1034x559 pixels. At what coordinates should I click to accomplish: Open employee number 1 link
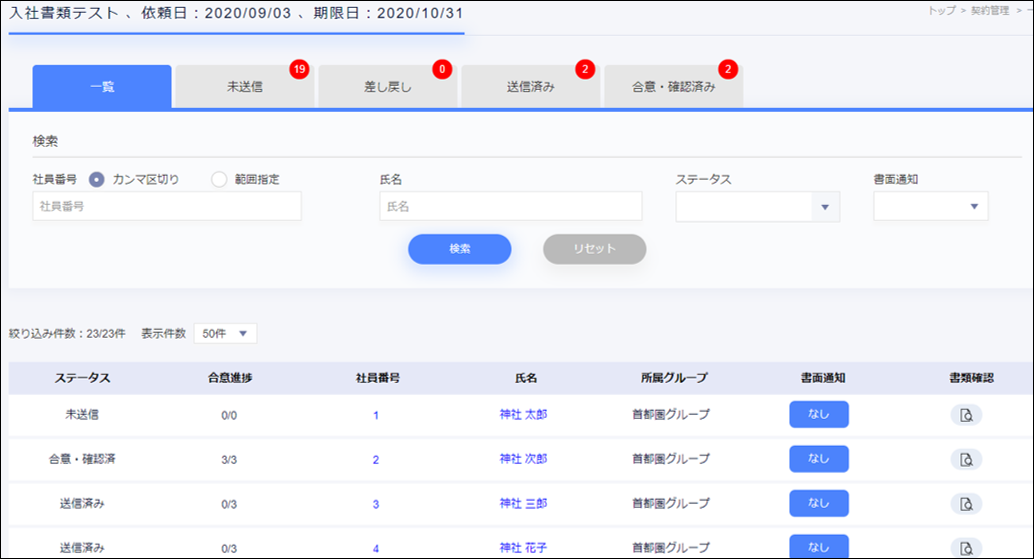click(376, 415)
